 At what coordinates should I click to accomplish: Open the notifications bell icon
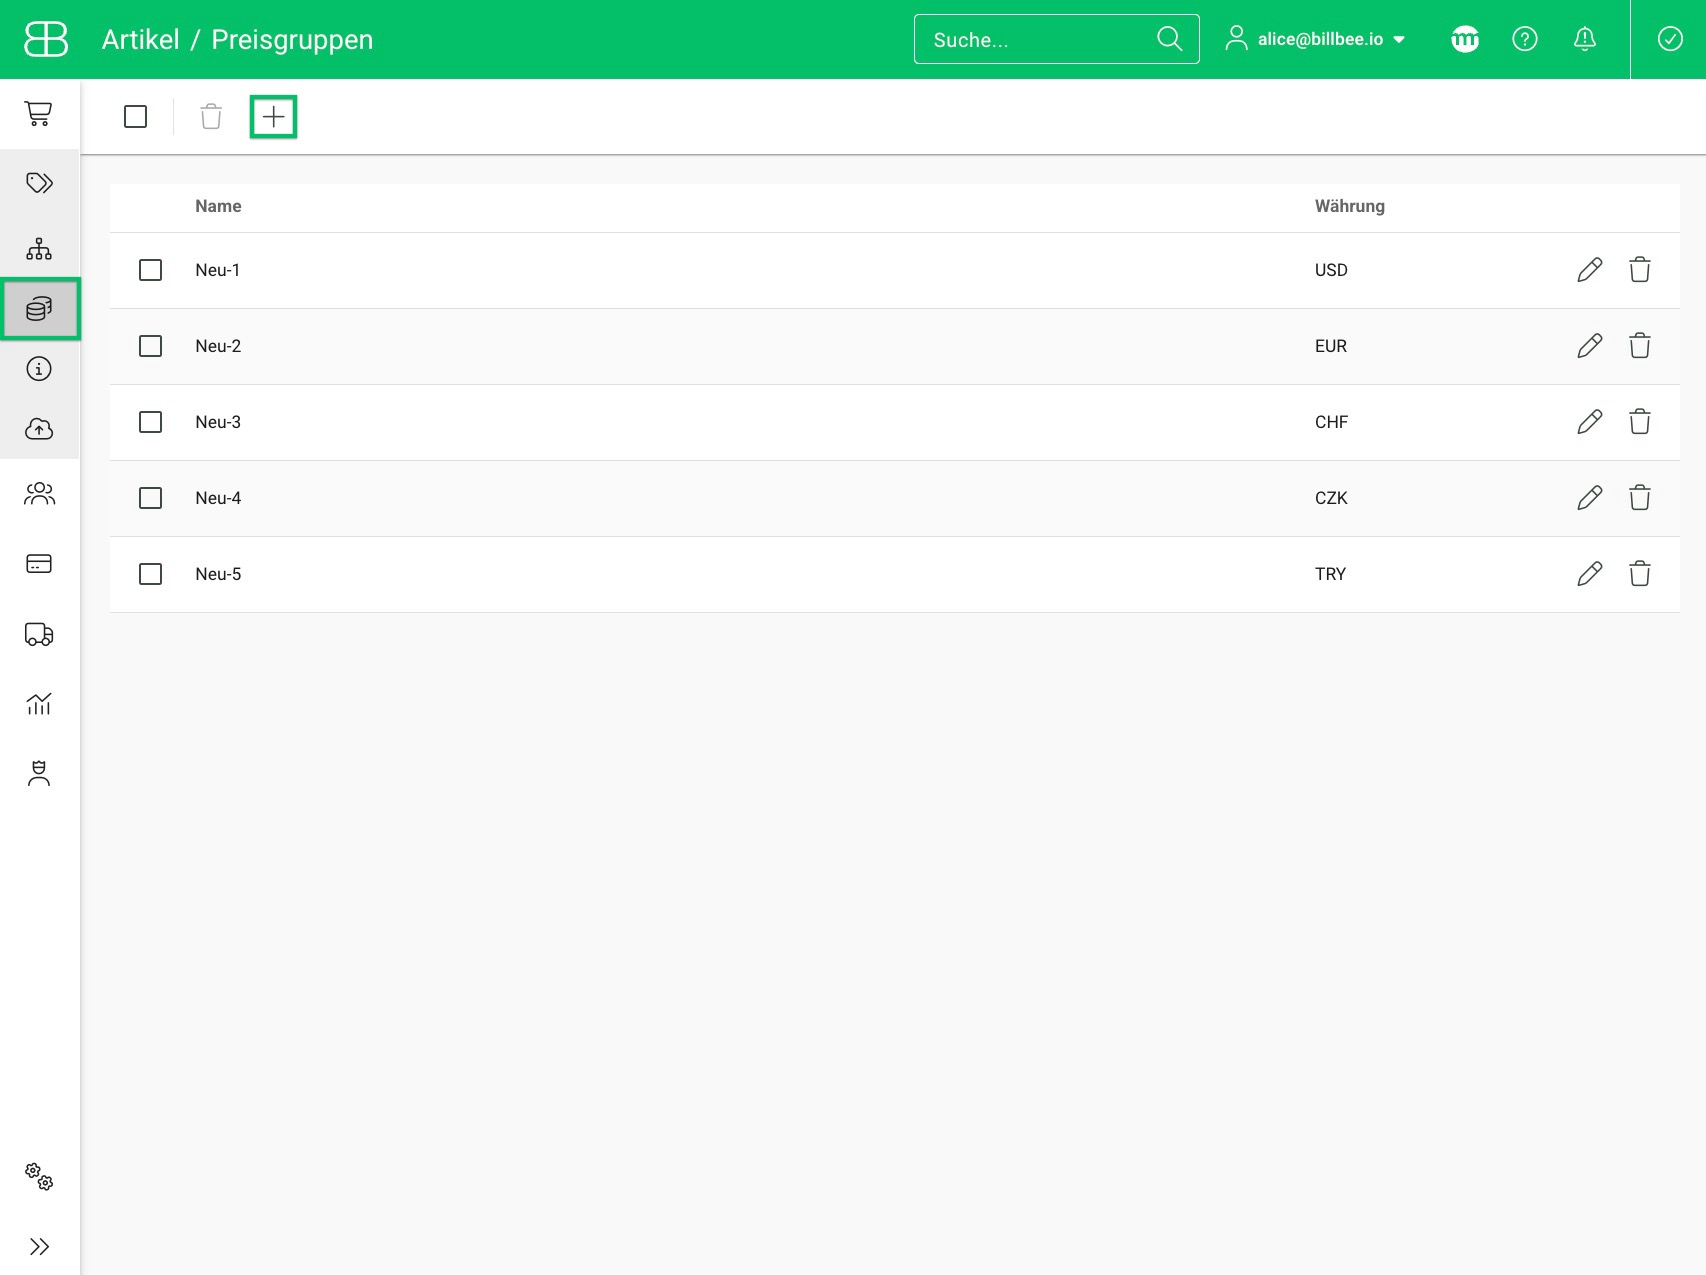1585,39
